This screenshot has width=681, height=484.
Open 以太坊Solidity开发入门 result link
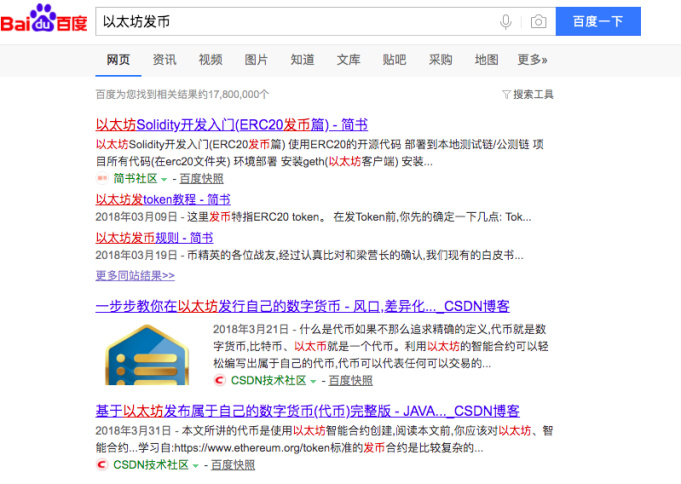(x=231, y=125)
